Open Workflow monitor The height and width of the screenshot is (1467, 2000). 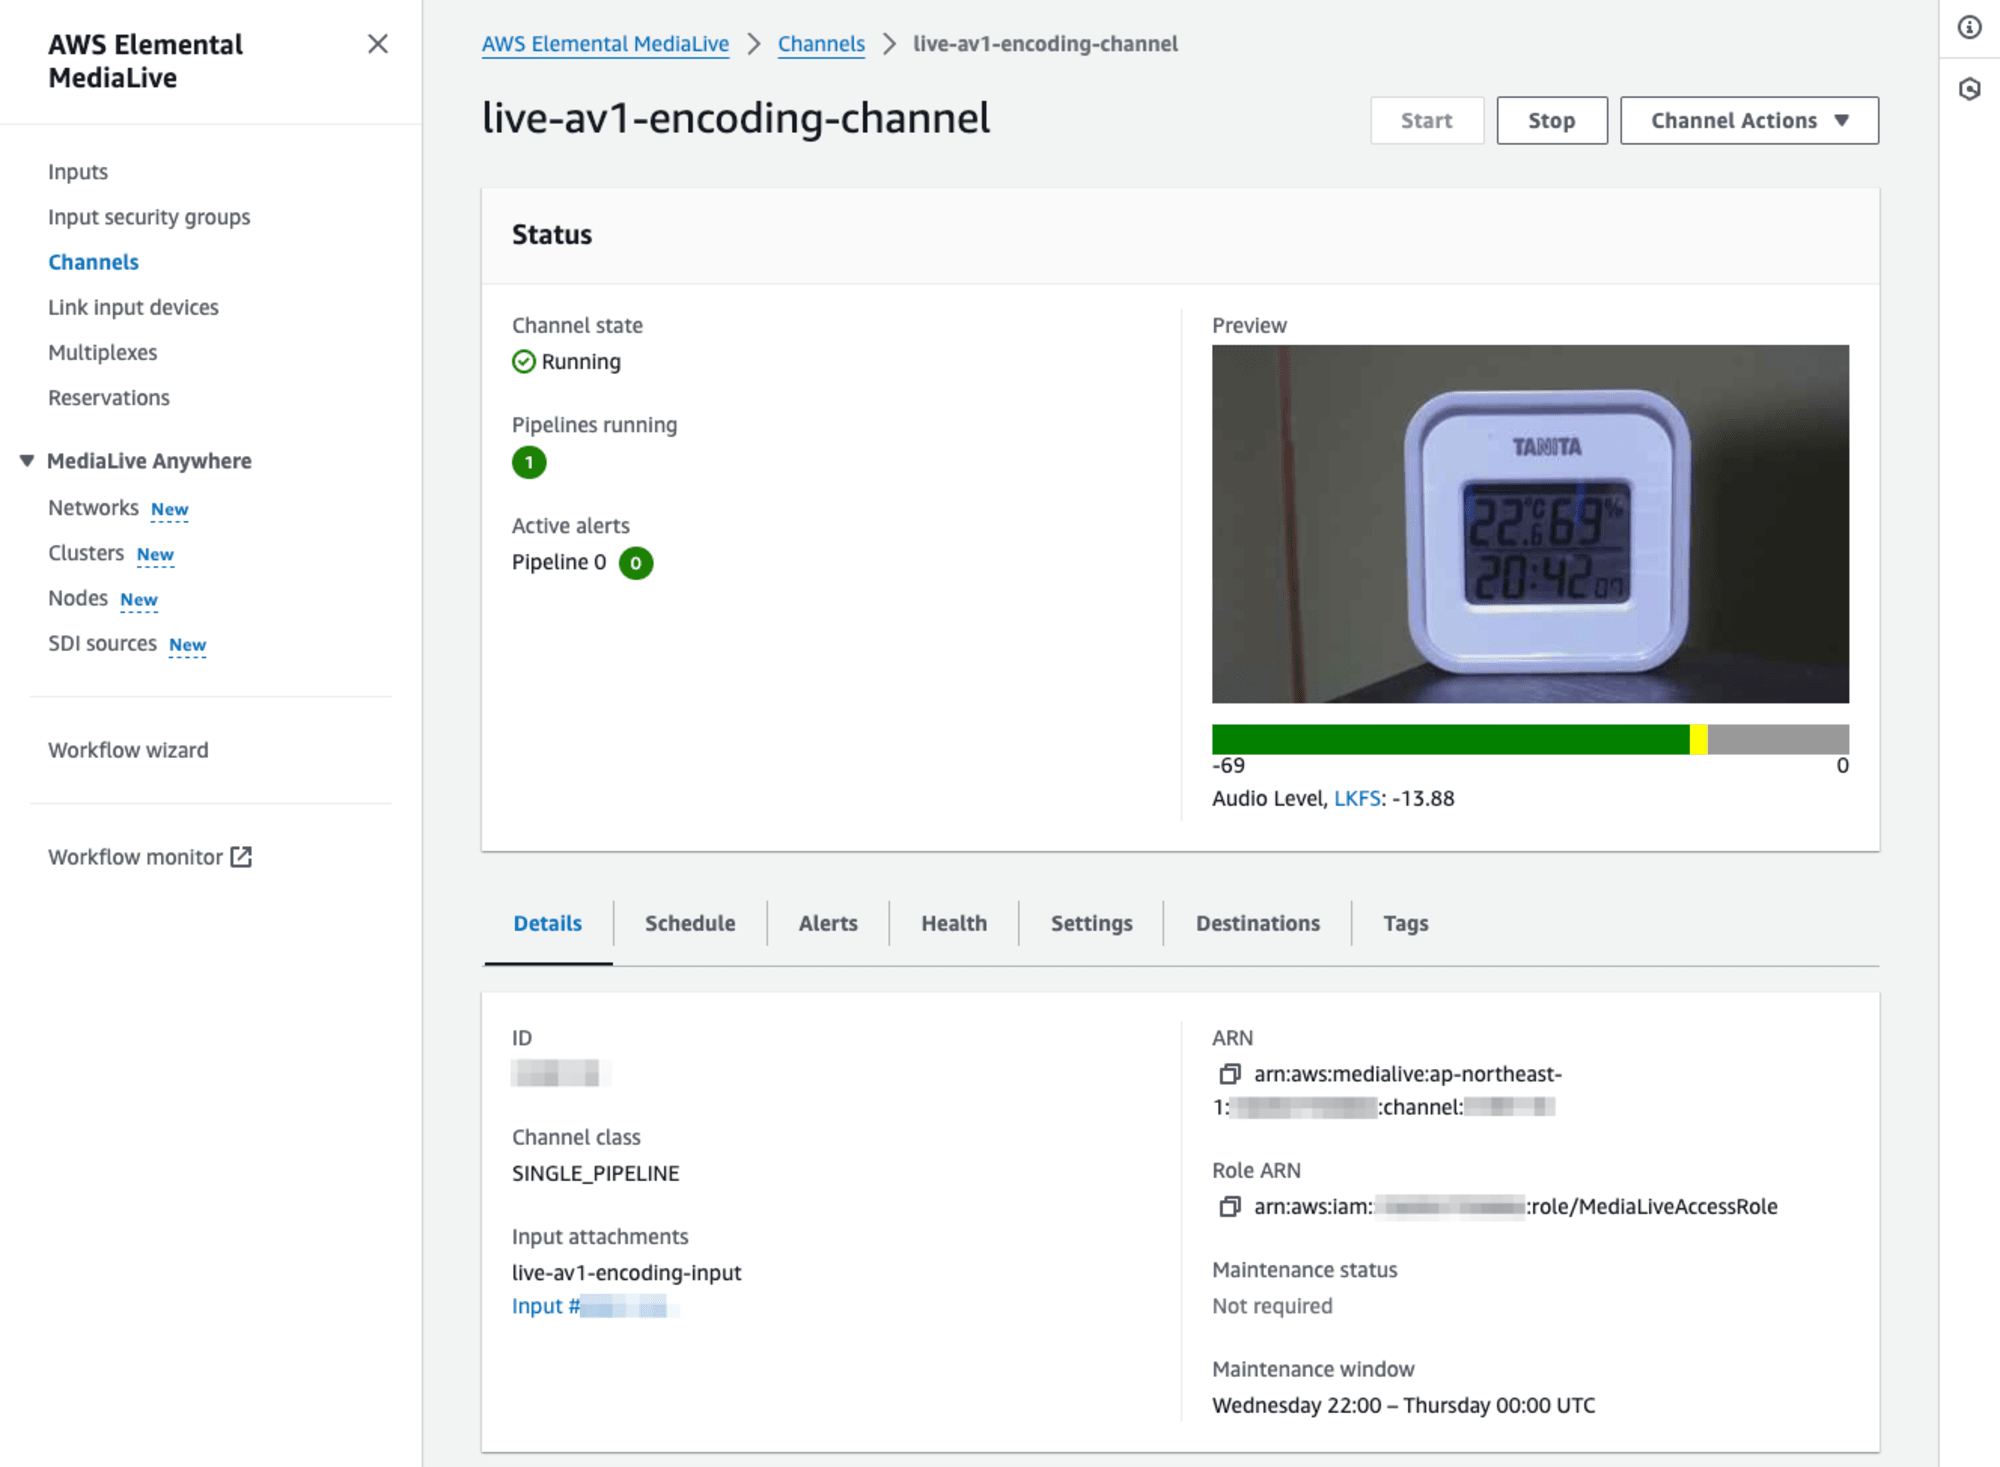coord(135,857)
